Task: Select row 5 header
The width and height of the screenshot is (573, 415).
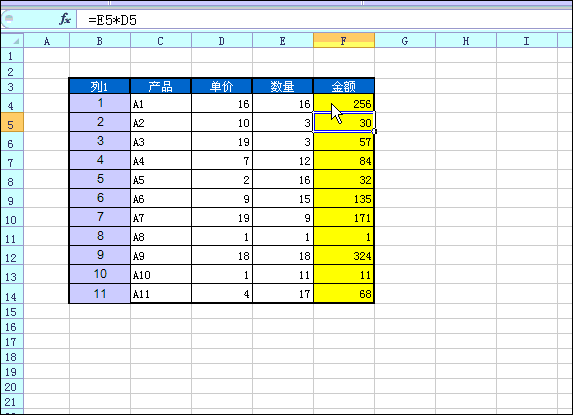Action: [12, 122]
